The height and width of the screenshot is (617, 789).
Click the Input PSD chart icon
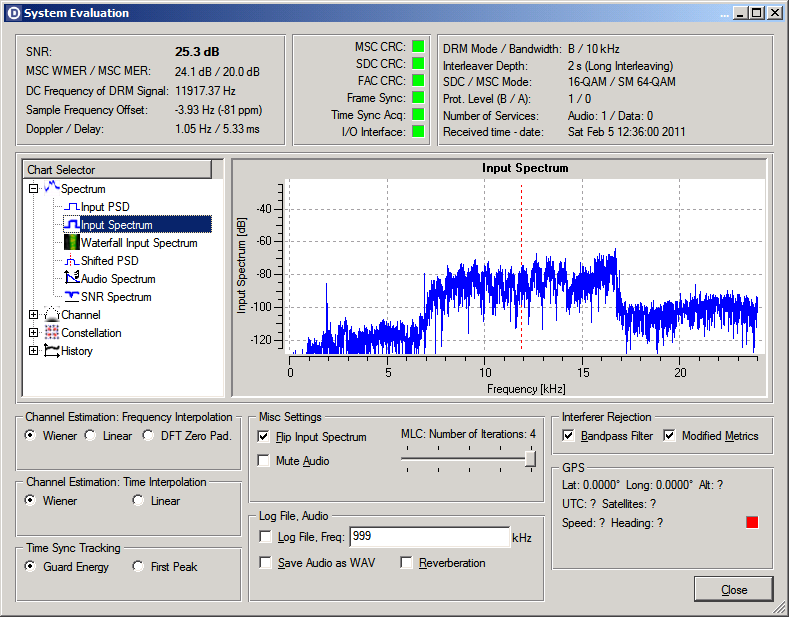[x=71, y=207]
